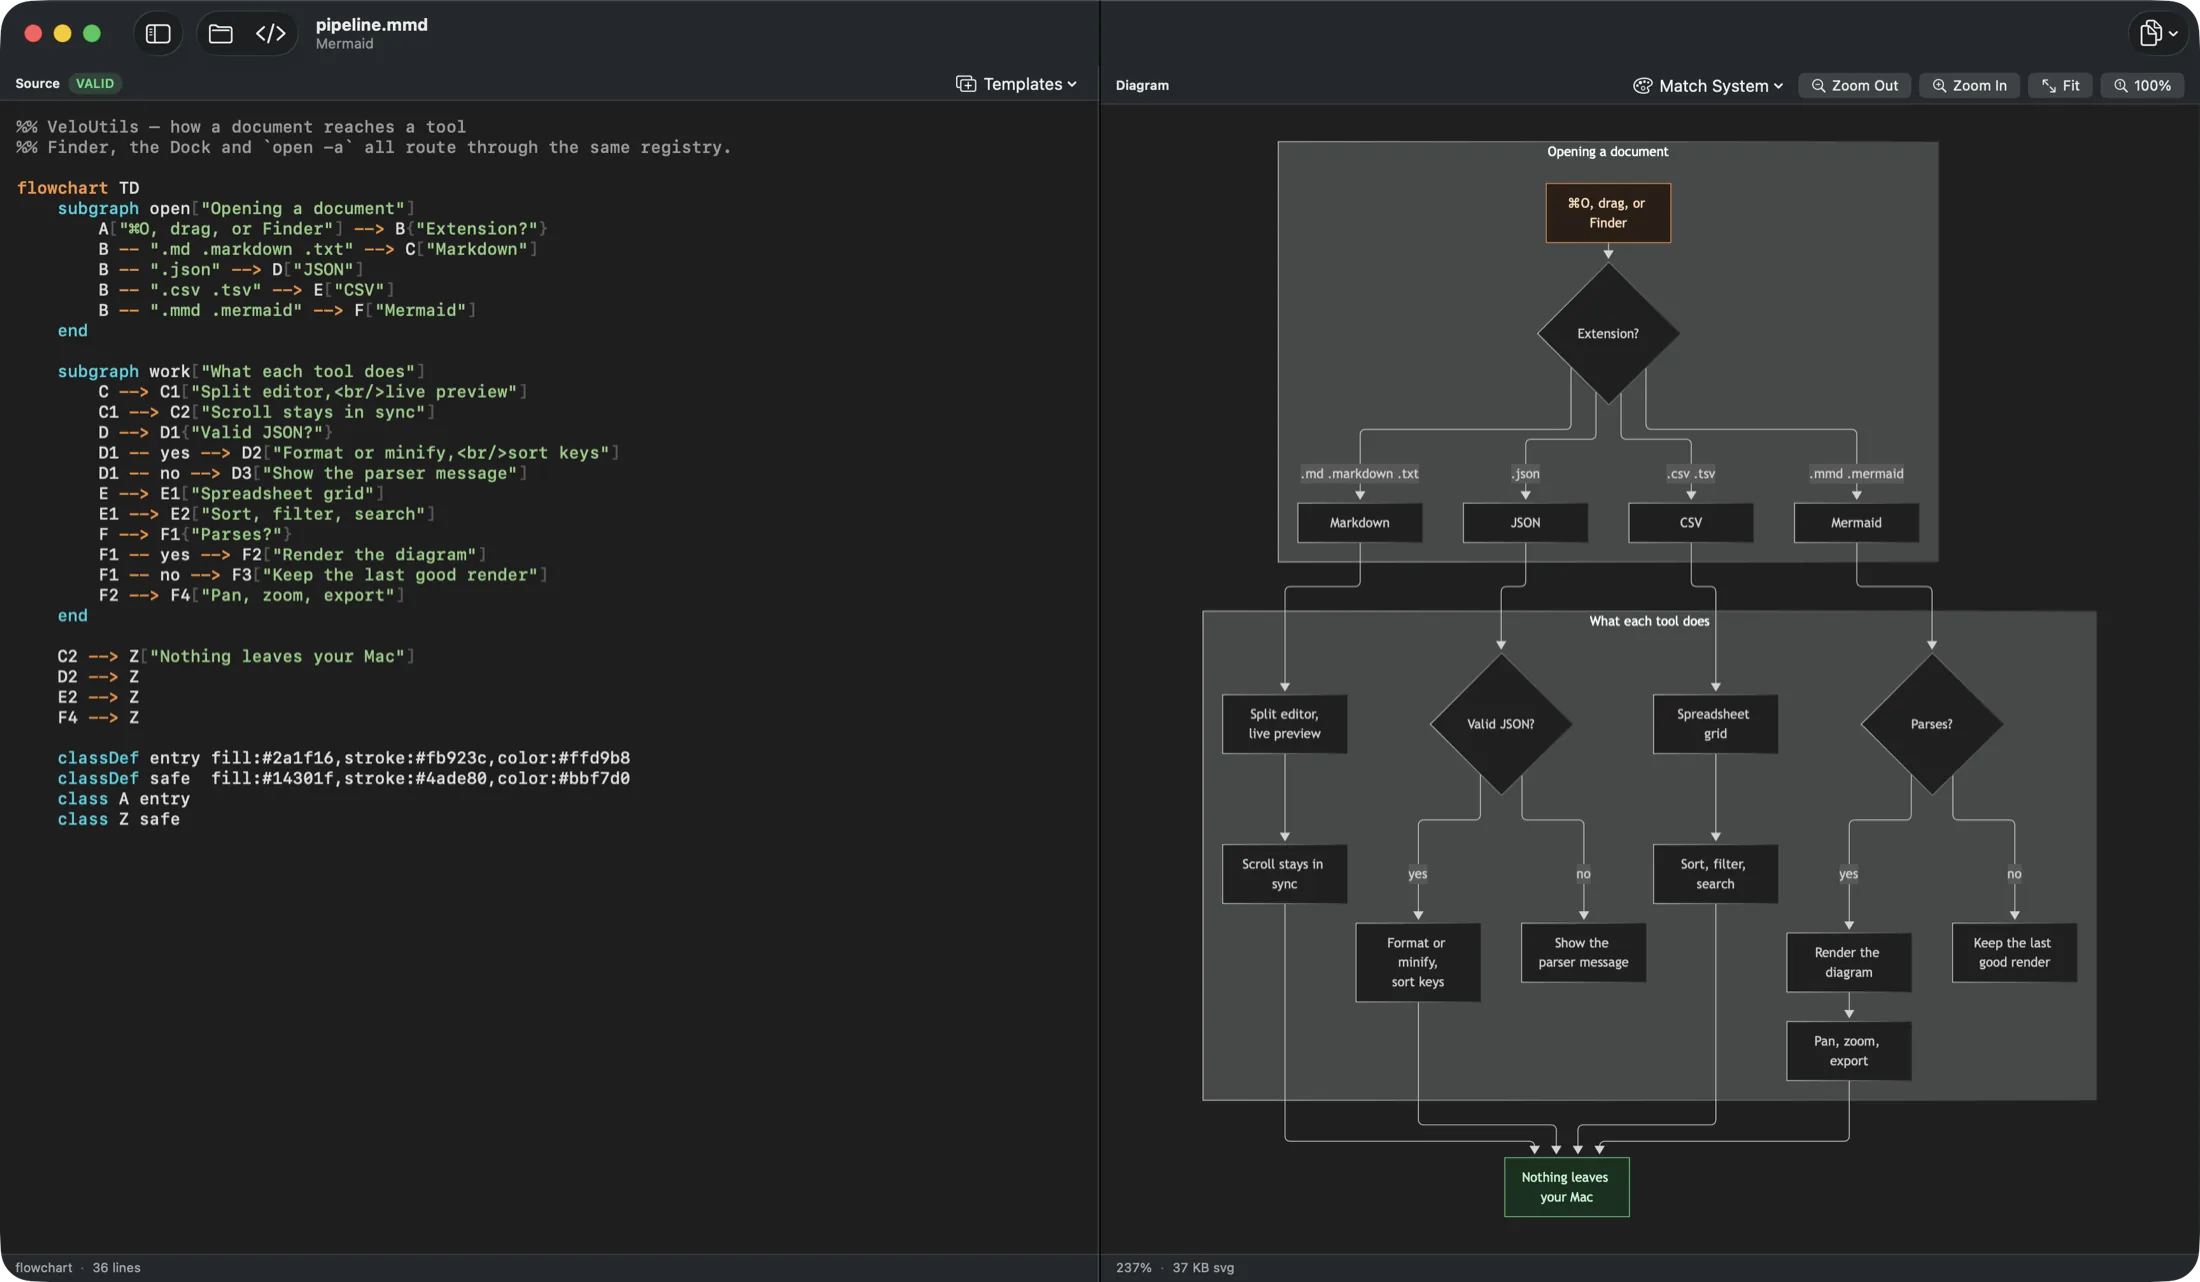Click the 'flowchart TD' source line
This screenshot has width=2200, height=1282.
(78, 188)
